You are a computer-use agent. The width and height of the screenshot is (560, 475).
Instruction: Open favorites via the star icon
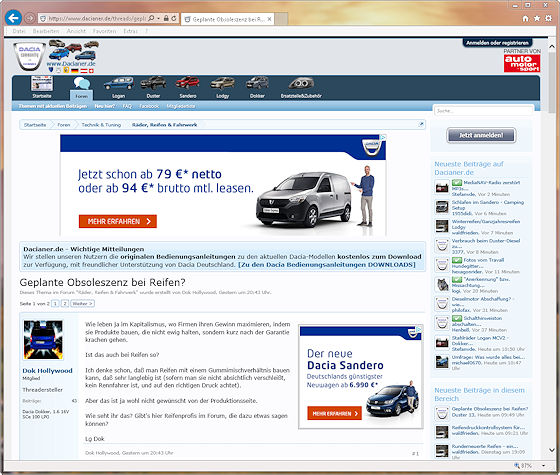point(537,18)
